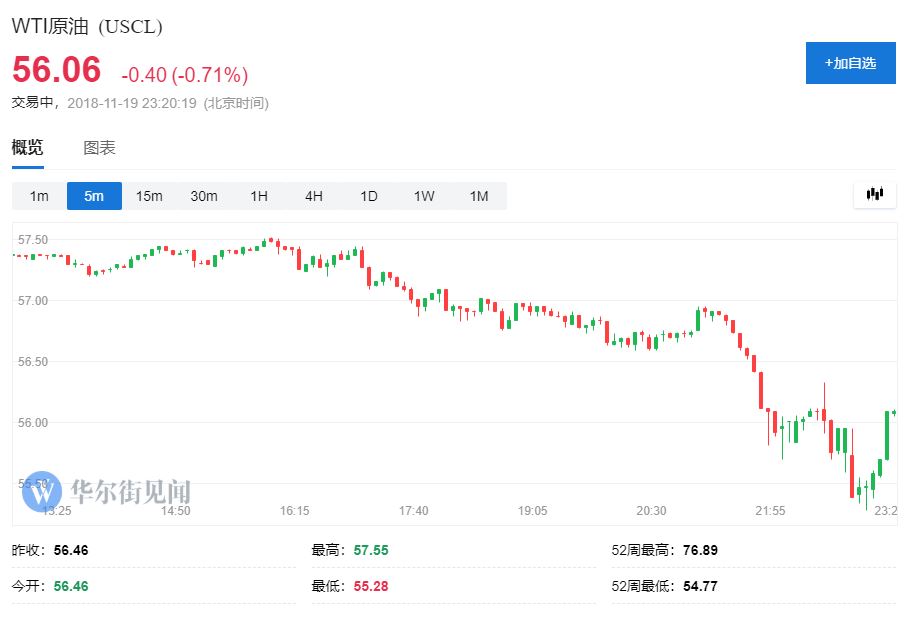
Task: Show the 1D daily chart
Action: click(369, 196)
